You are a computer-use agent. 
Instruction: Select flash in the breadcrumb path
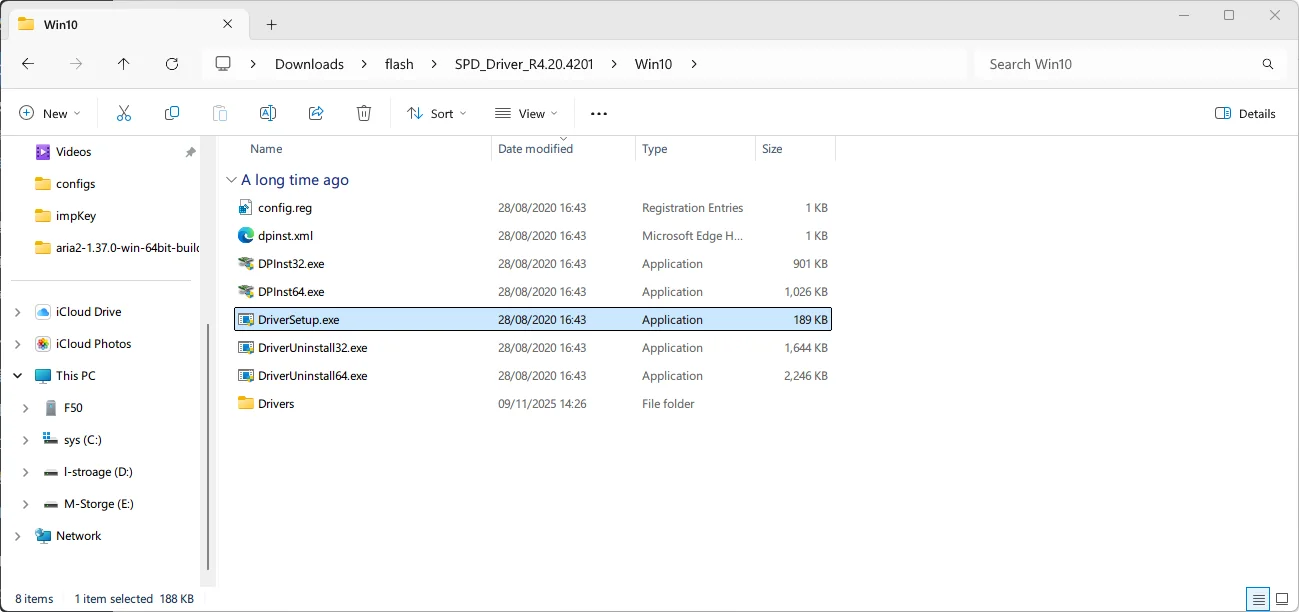(399, 64)
